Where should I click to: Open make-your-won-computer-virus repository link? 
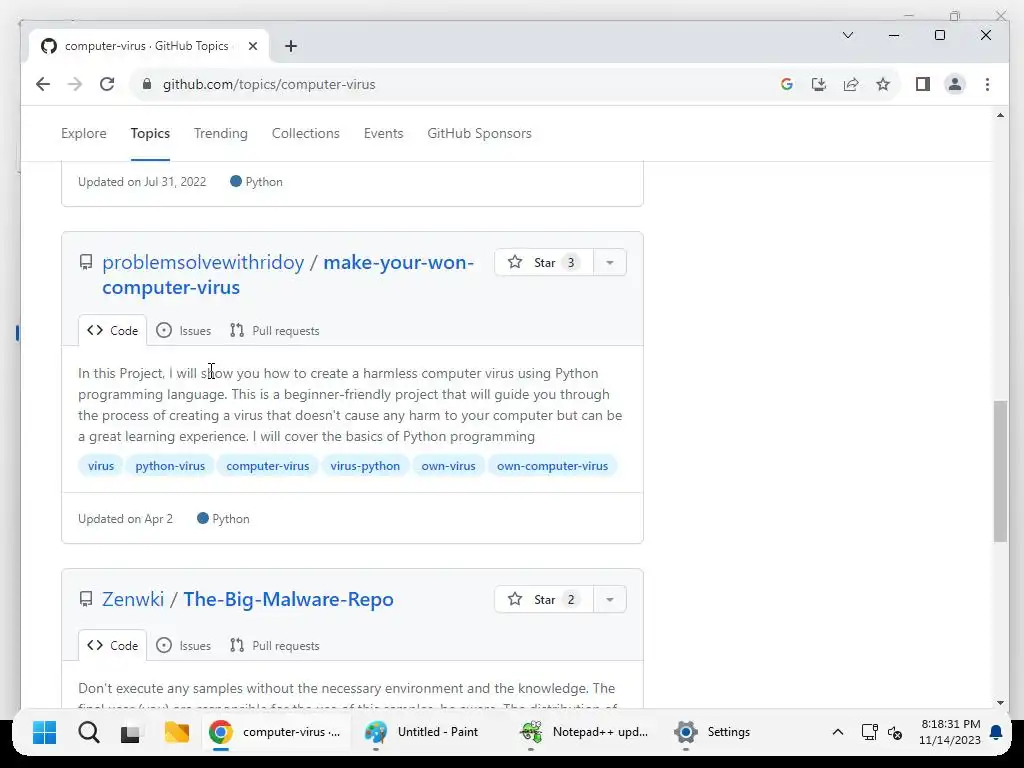point(288,274)
